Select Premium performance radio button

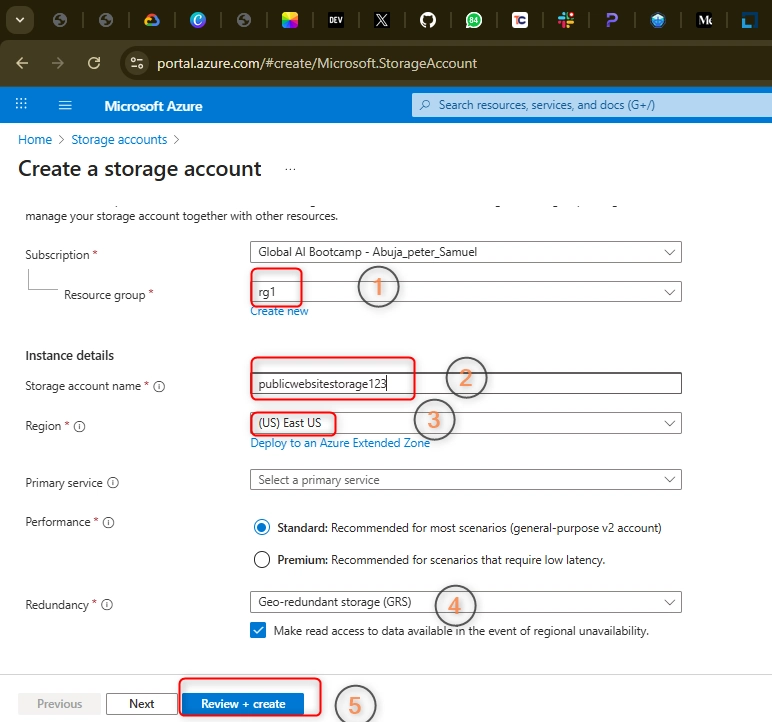coord(261,559)
